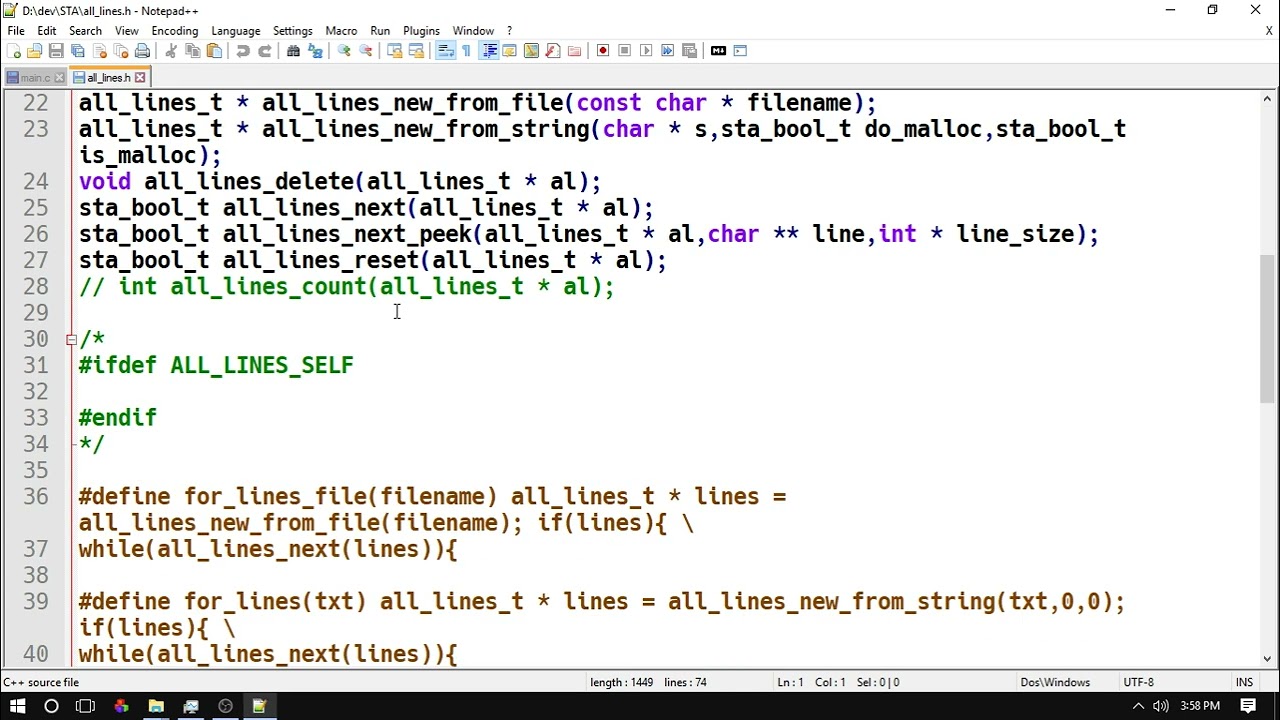Click the Stop Recording macro icon
1280x720 pixels.
[625, 51]
